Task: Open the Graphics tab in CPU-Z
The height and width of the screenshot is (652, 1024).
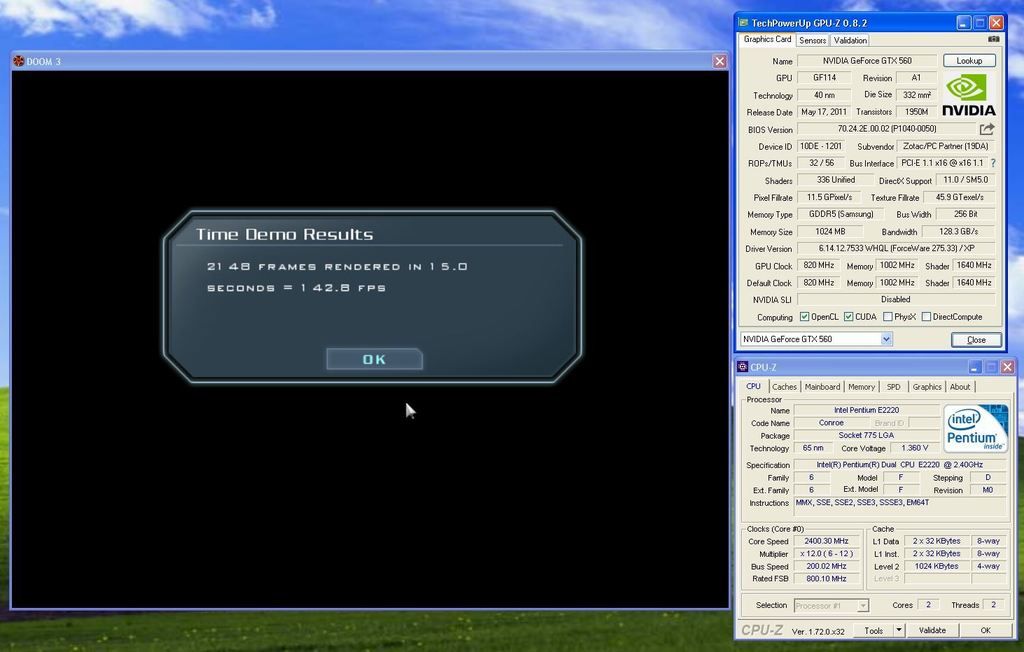Action: click(927, 387)
